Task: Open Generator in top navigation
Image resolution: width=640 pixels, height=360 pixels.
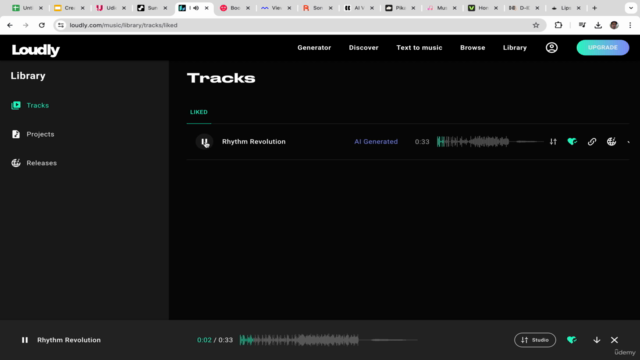Action: point(314,48)
